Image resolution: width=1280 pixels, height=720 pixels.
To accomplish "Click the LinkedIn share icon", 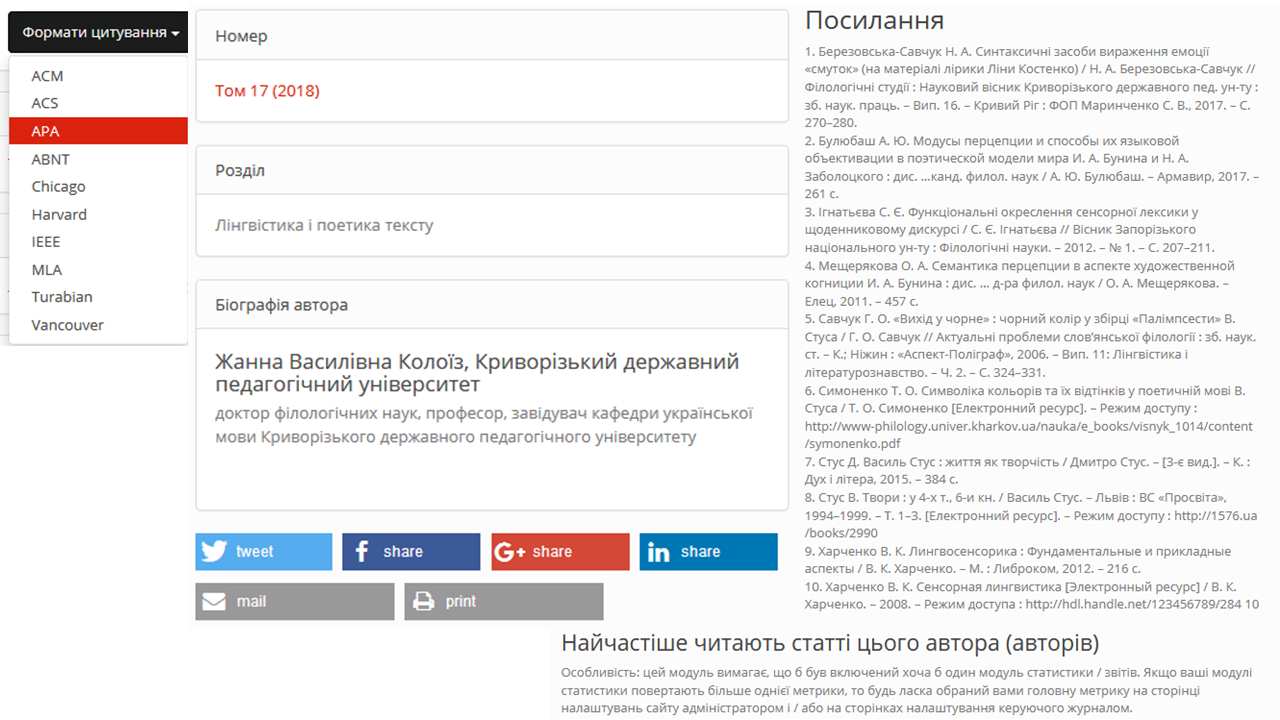I will pyautogui.click(x=659, y=552).
